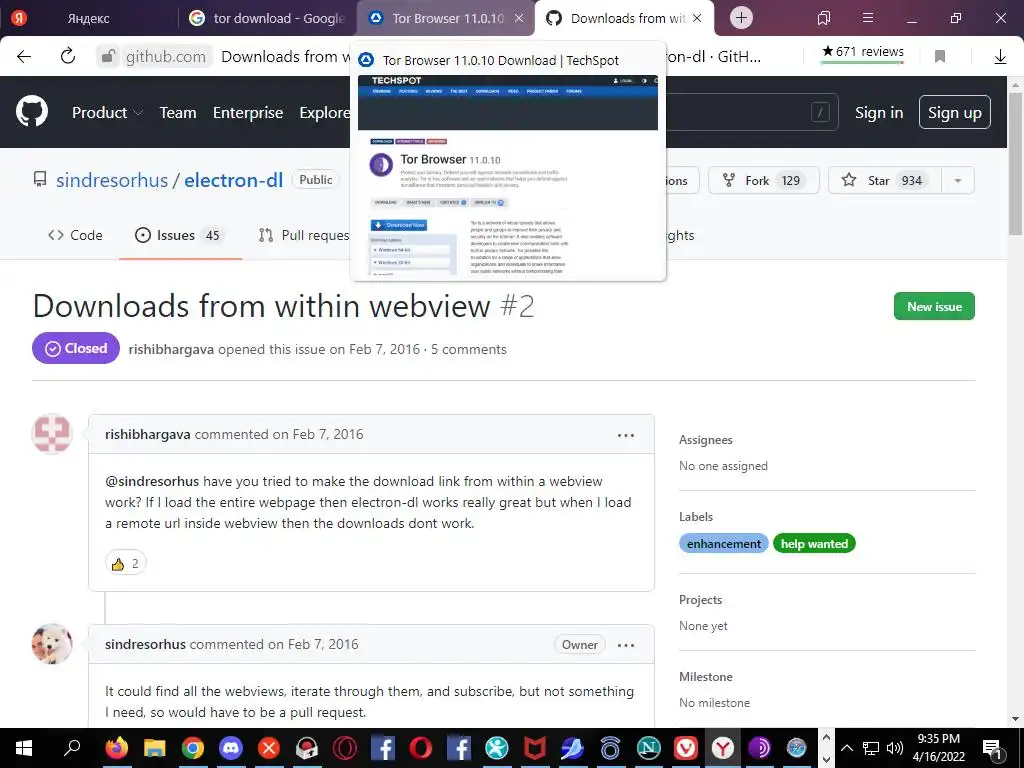Open the notification center

pyautogui.click(x=993, y=748)
